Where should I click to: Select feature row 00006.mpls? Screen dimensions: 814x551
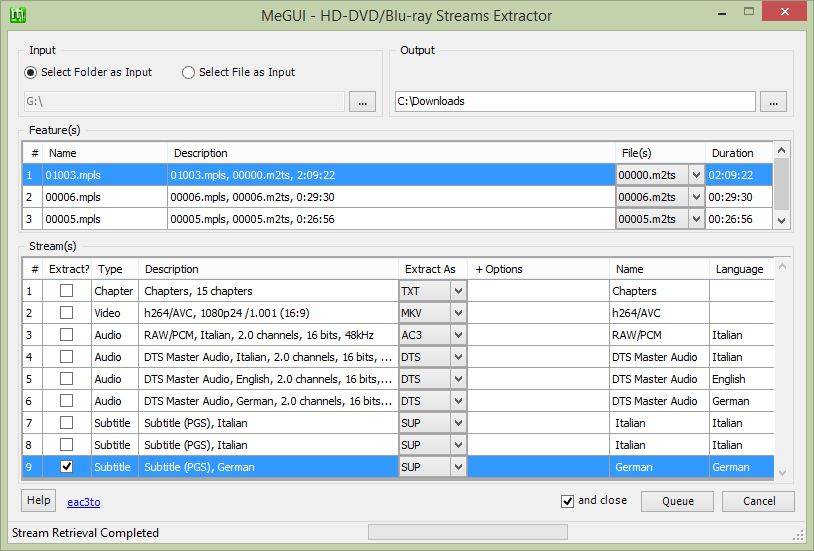click(397, 197)
